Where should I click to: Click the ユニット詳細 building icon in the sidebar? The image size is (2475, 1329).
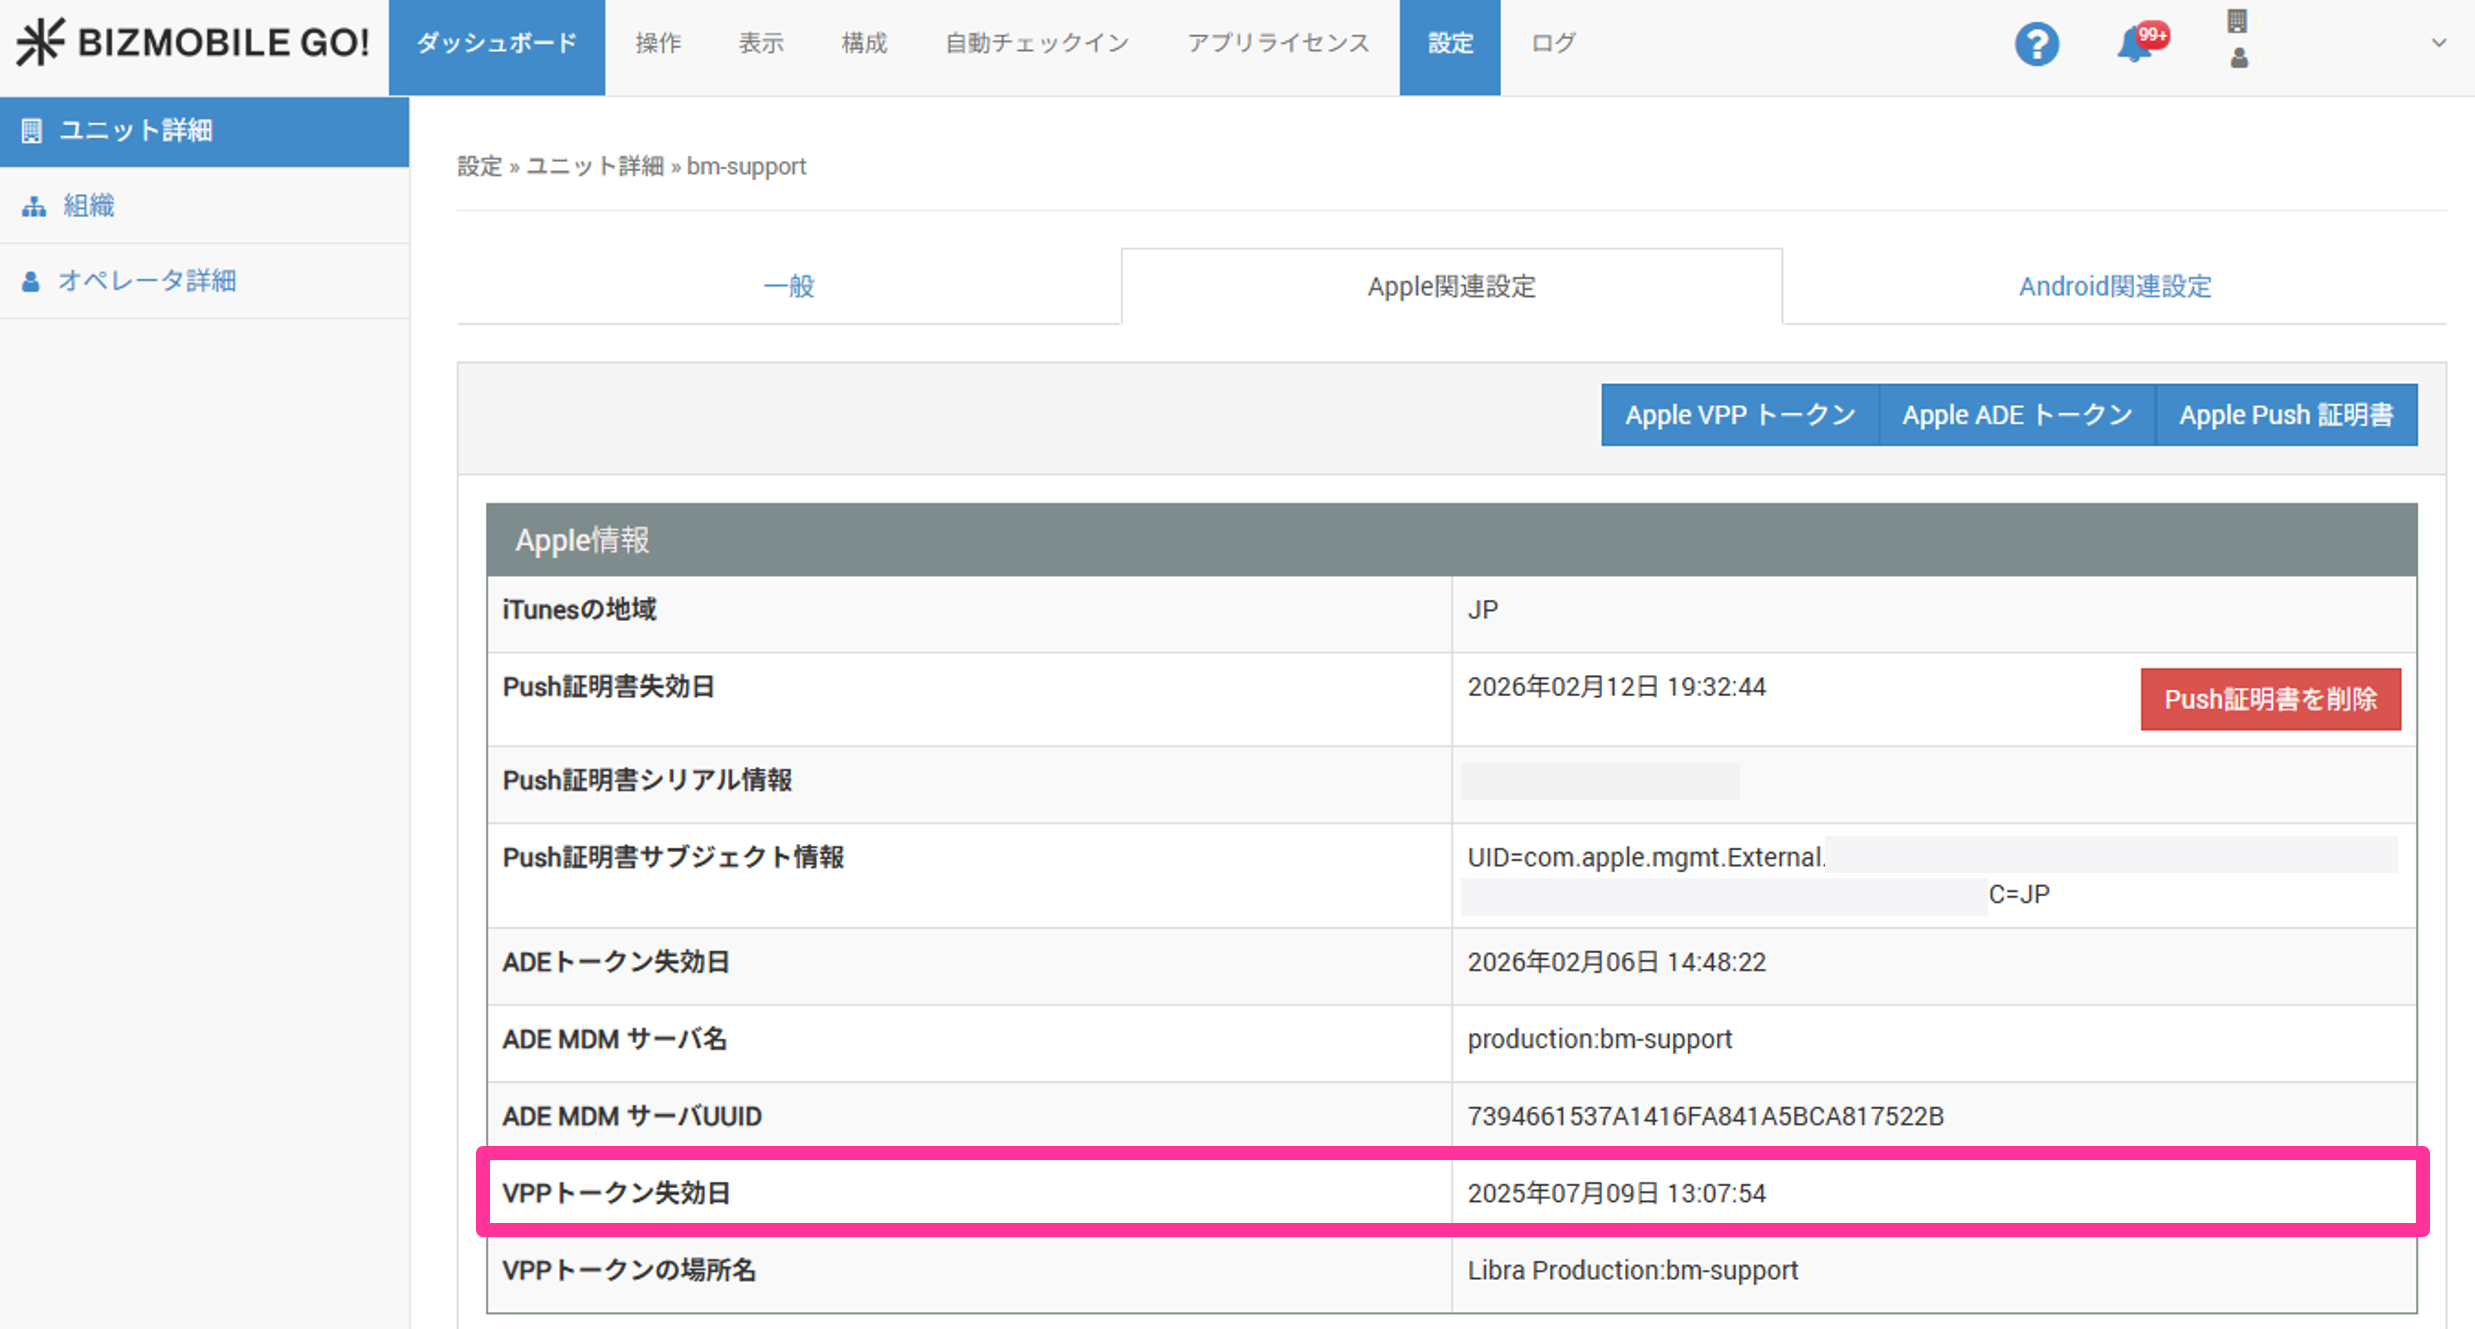pos(32,131)
